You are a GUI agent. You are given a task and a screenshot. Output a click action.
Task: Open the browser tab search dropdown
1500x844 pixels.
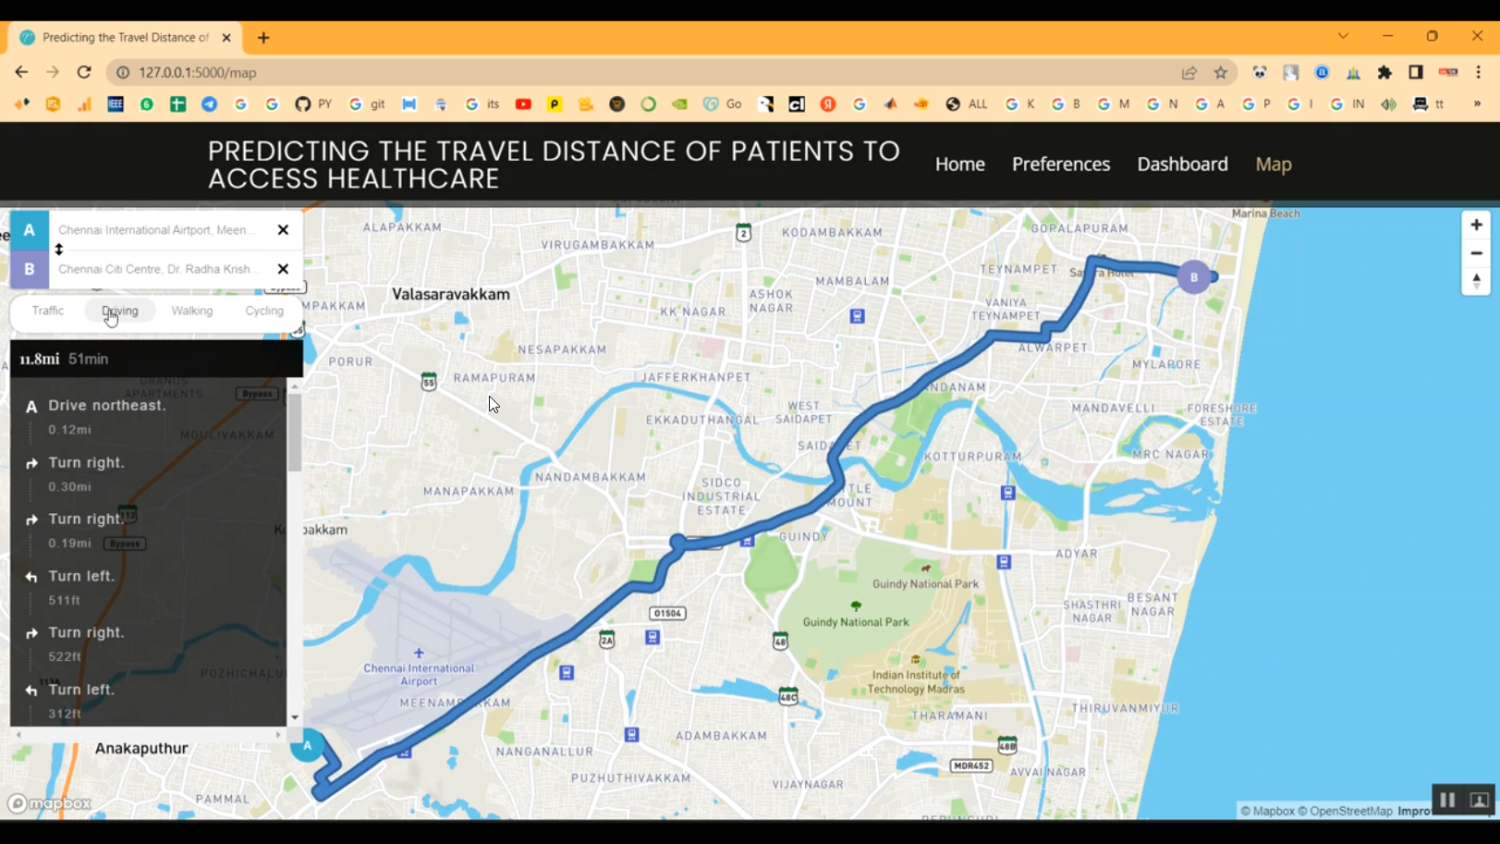pyautogui.click(x=1343, y=37)
